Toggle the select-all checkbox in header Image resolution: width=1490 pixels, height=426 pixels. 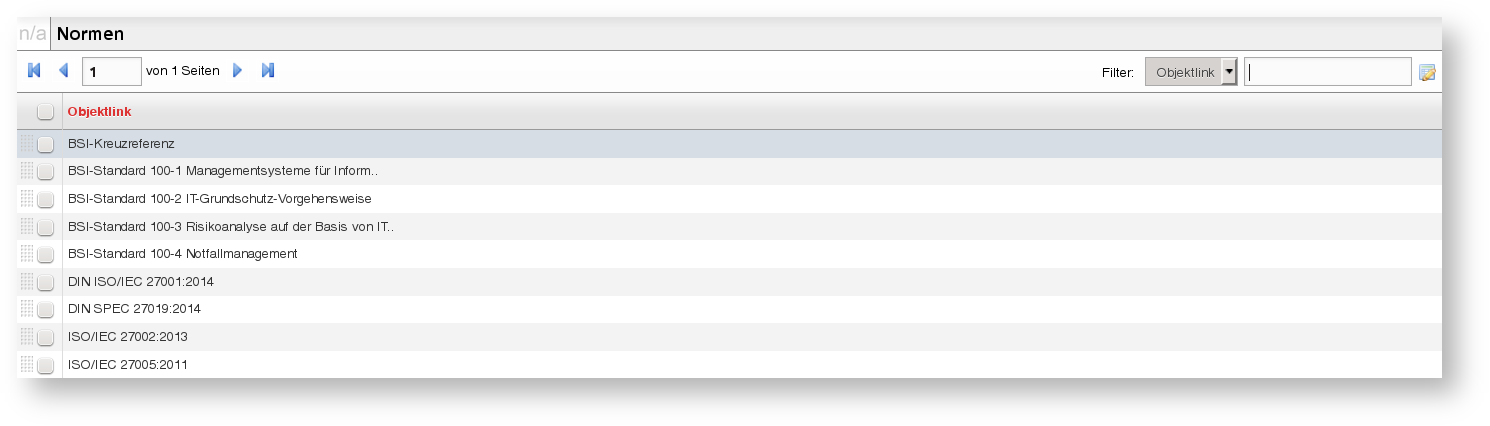coord(45,112)
